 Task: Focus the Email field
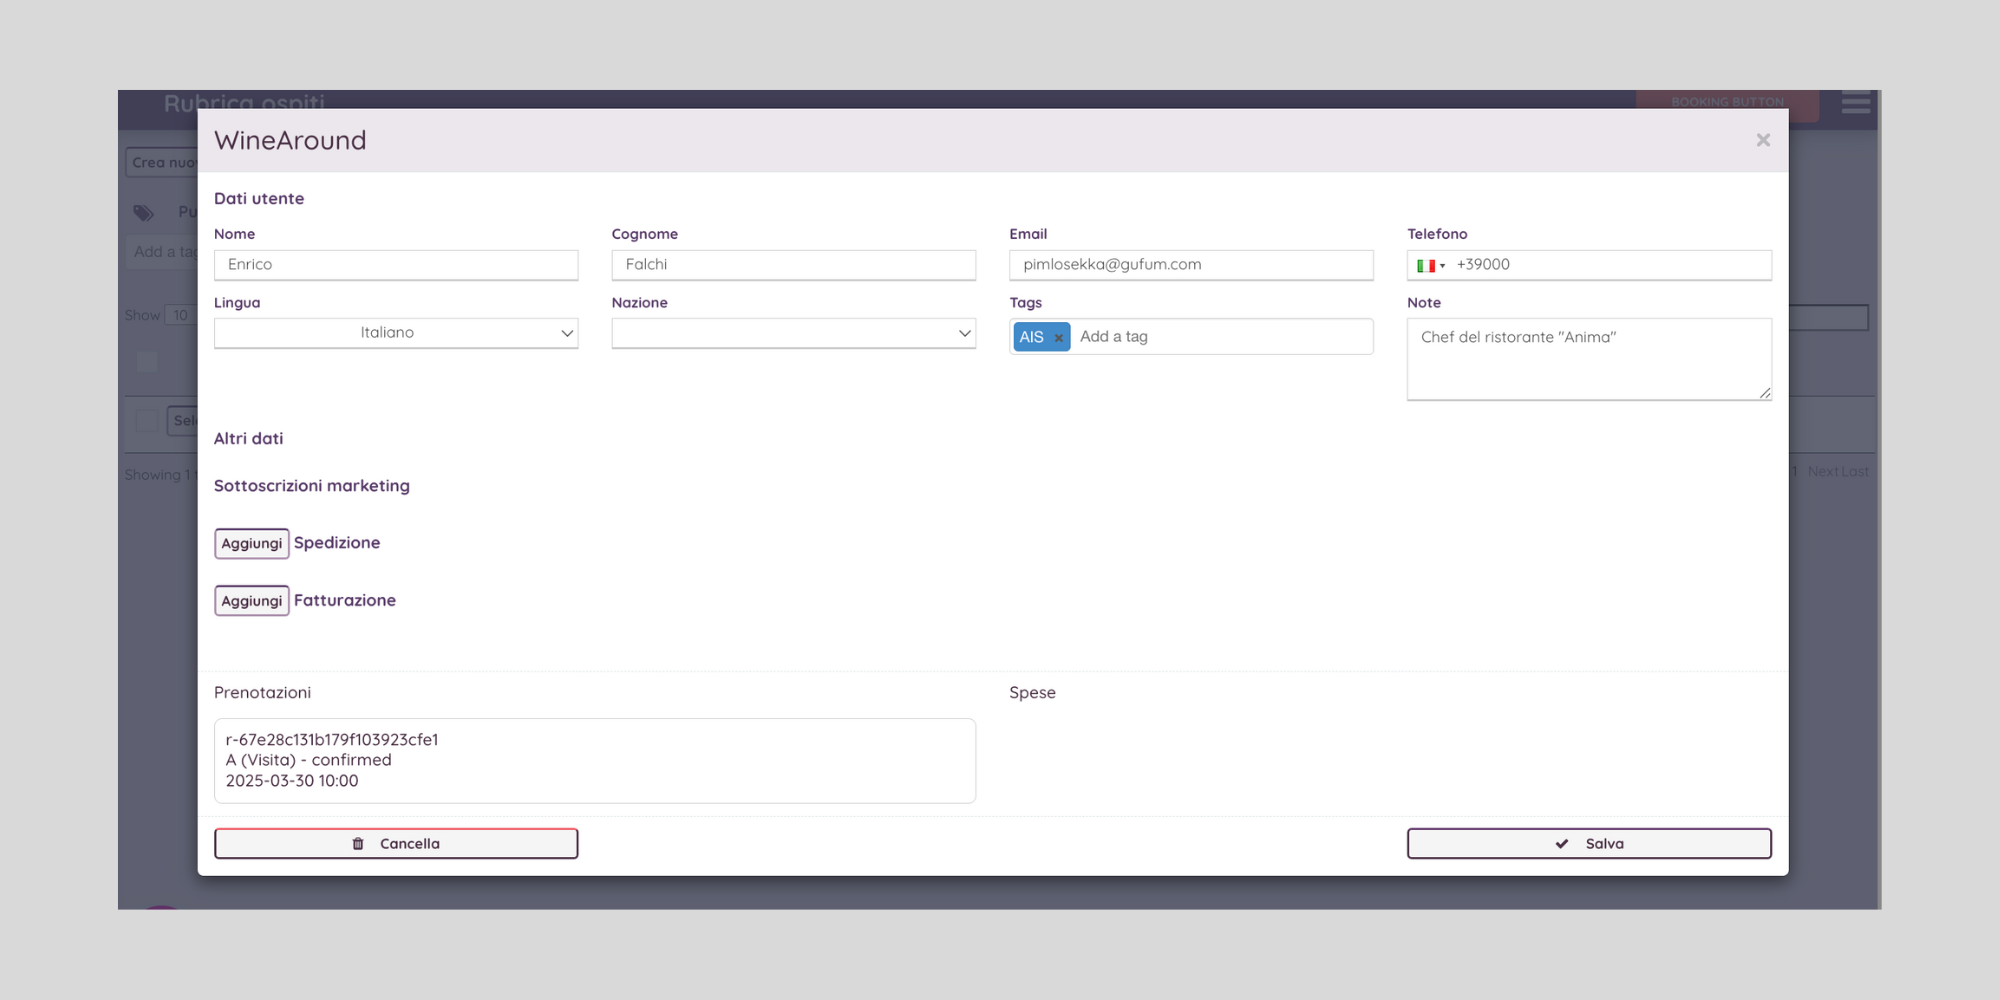click(x=1191, y=265)
